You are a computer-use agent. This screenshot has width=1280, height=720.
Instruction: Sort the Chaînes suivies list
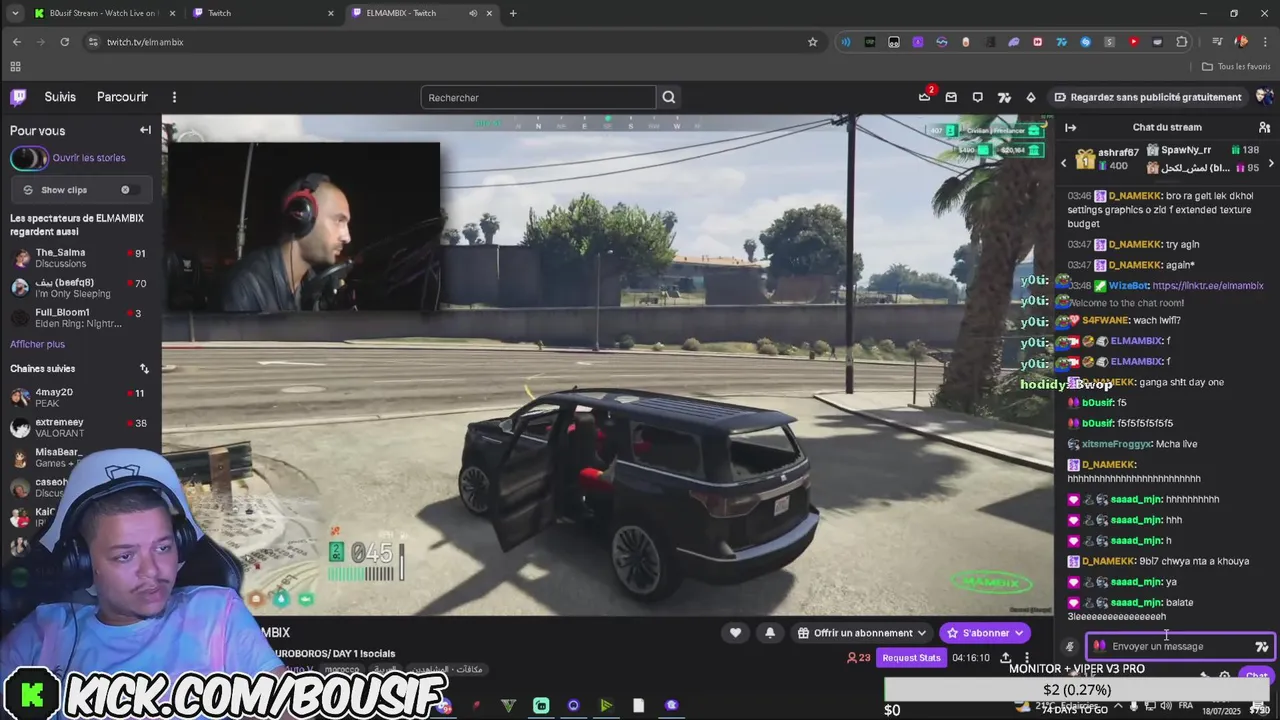click(144, 369)
